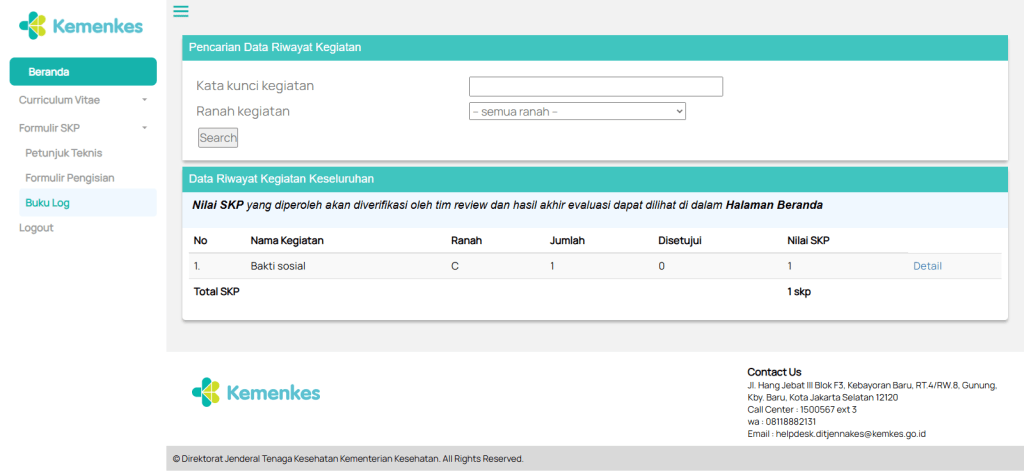Collapse the Formulir SKP submenu arrow

(144, 128)
